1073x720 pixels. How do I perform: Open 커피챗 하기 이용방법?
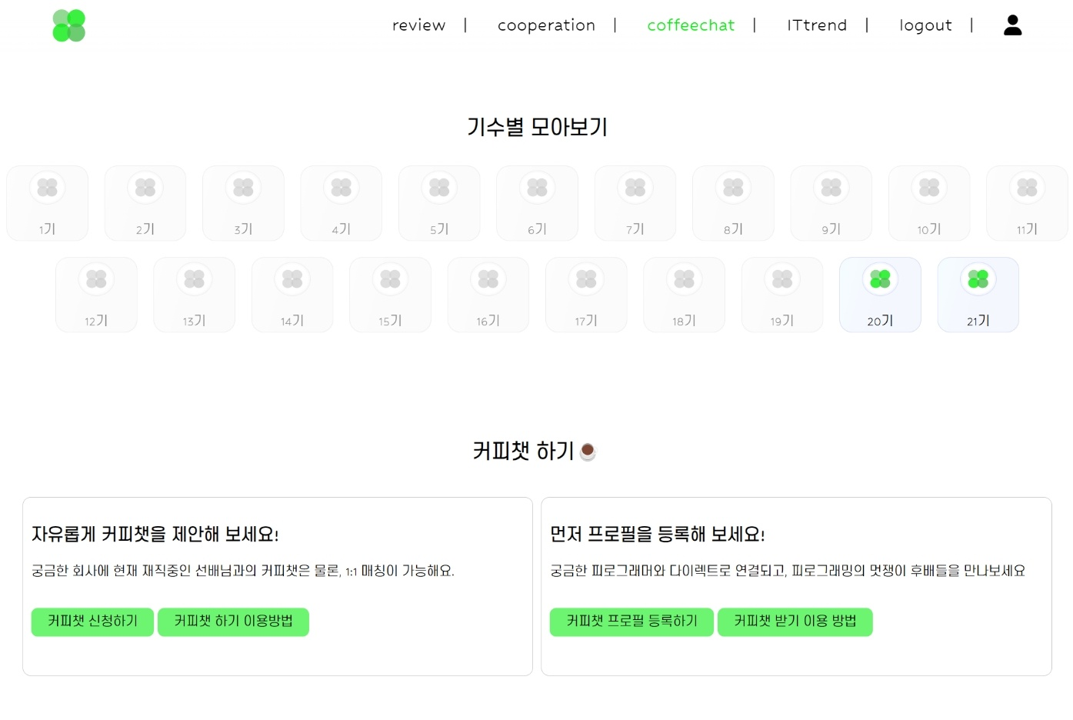[233, 622]
